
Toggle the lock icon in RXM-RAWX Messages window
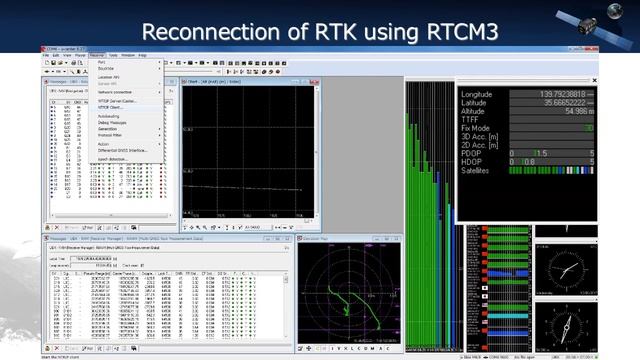47,348
